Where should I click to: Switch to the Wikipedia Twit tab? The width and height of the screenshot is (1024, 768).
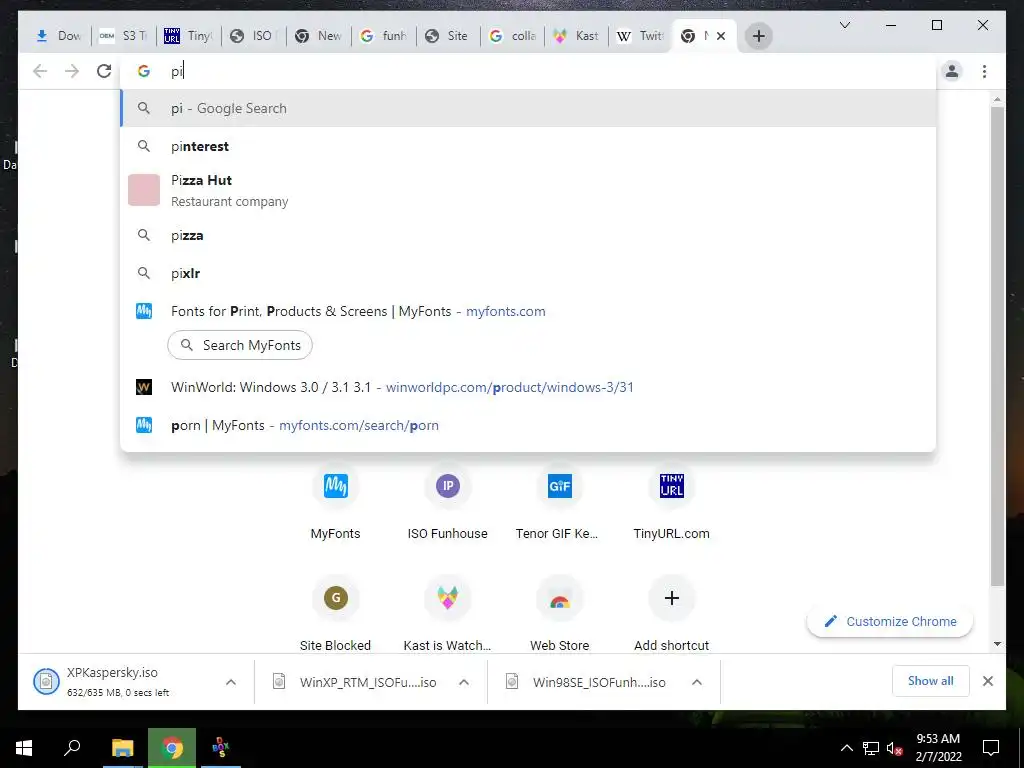(x=640, y=36)
